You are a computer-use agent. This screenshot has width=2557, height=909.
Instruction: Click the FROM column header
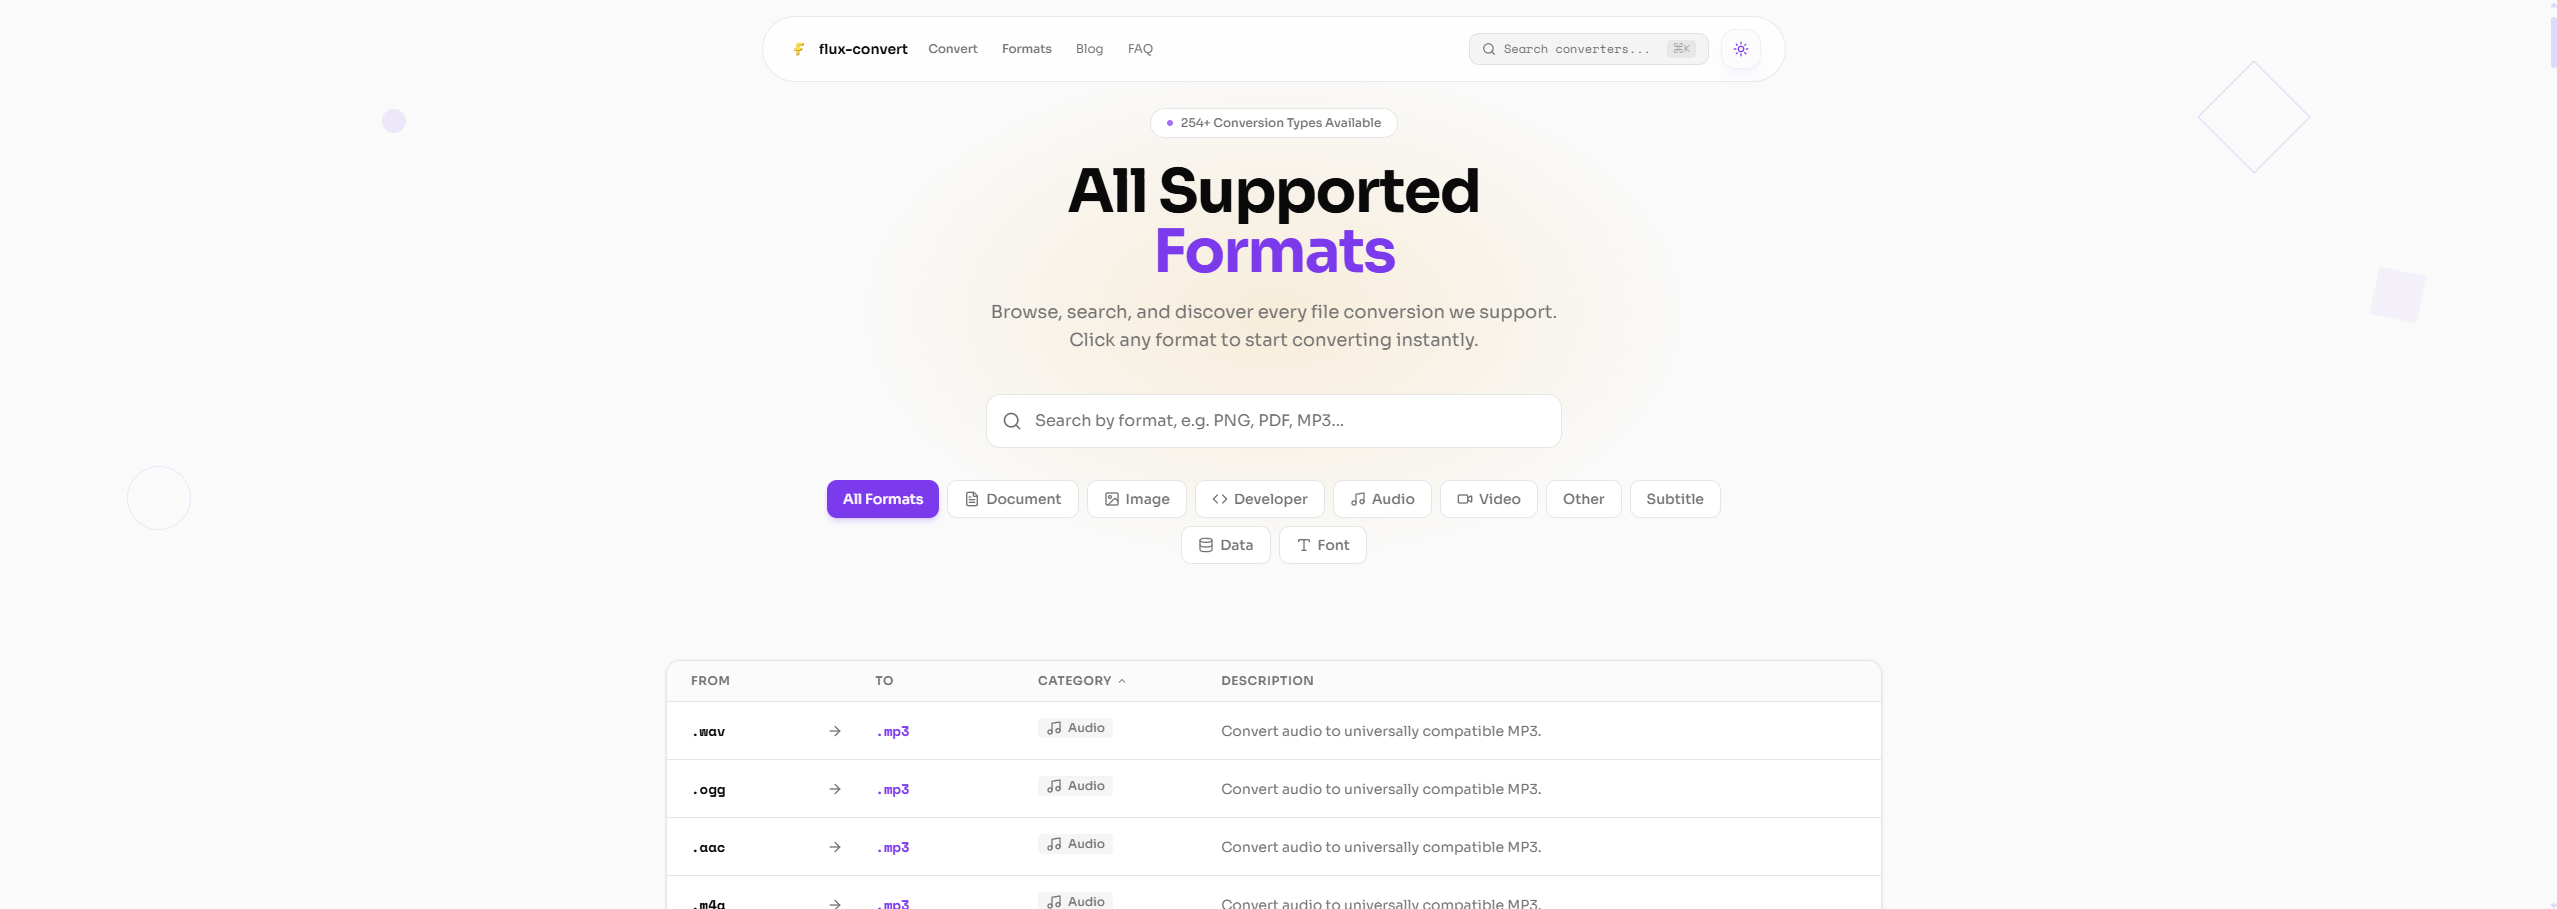pyautogui.click(x=710, y=681)
